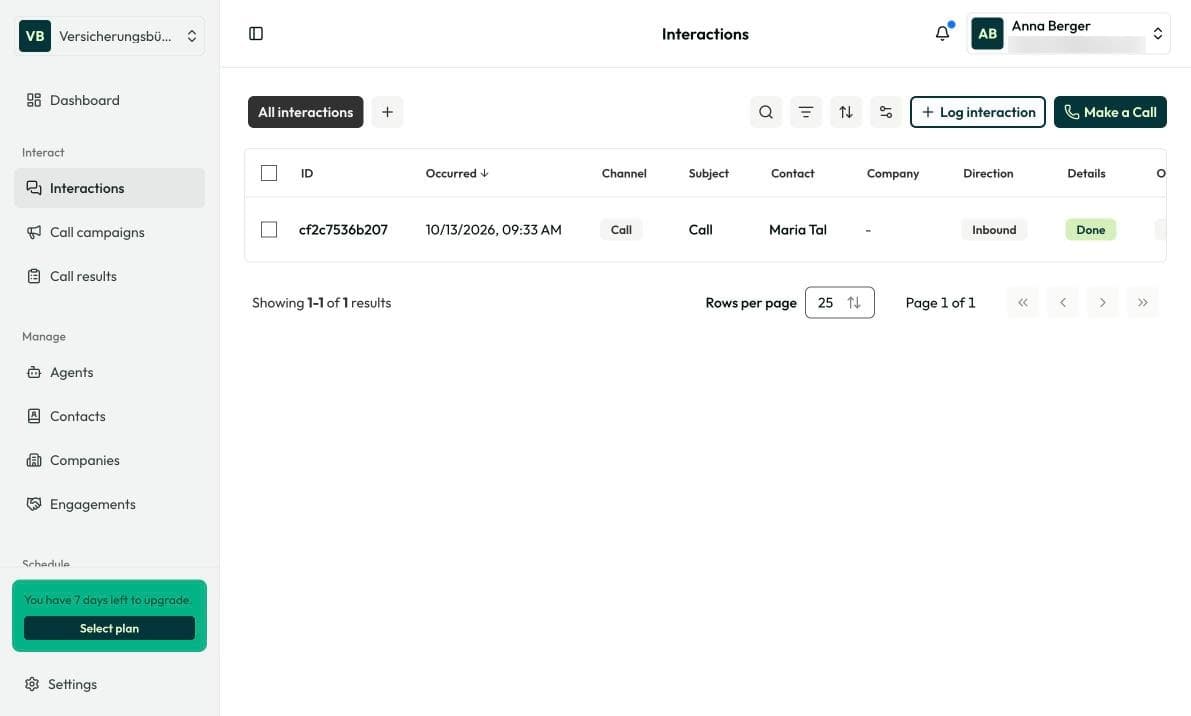Image resolution: width=1191 pixels, height=716 pixels.
Task: Click the Details column header
Action: 1086,173
